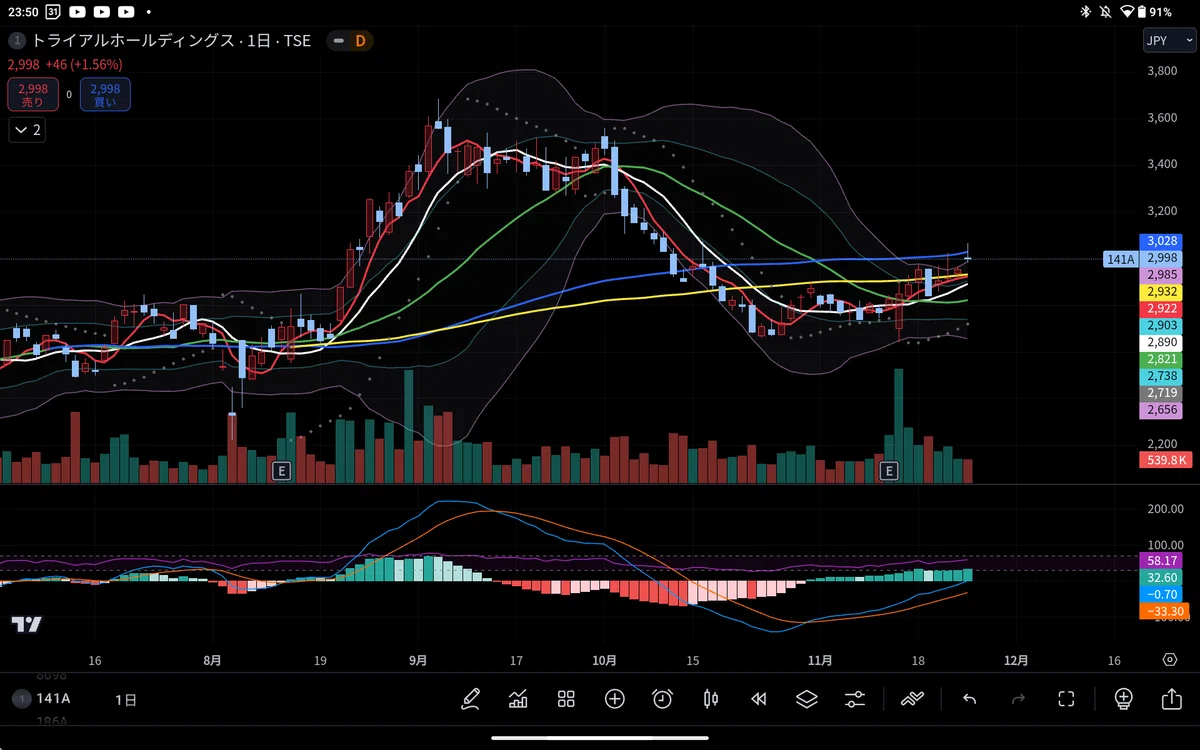Screen dimensions: 1200x750
Task: Open the indicators chart icon
Action: coord(518,699)
